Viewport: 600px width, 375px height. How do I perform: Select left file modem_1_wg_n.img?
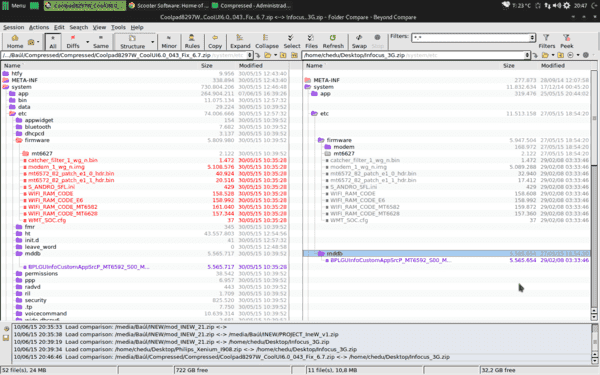click(56, 167)
